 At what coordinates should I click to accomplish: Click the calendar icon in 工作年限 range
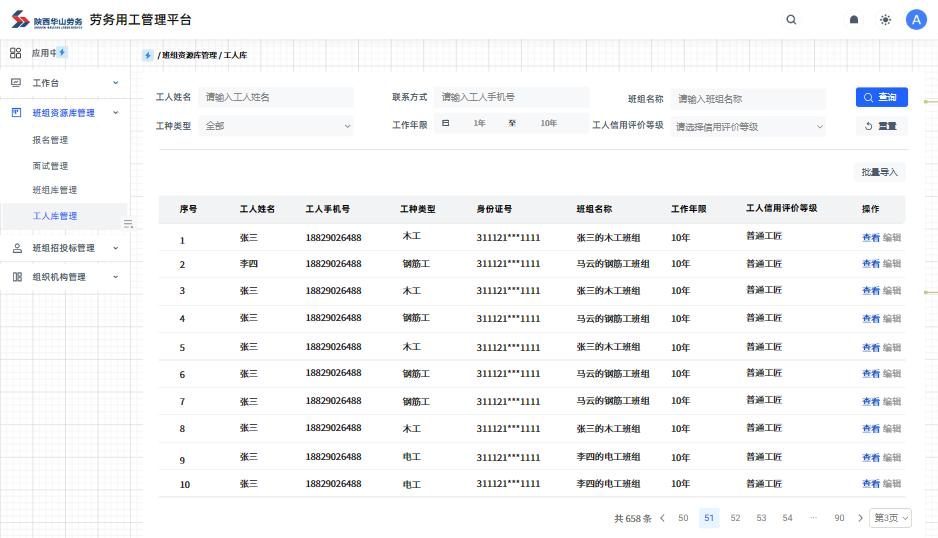[x=446, y=124]
